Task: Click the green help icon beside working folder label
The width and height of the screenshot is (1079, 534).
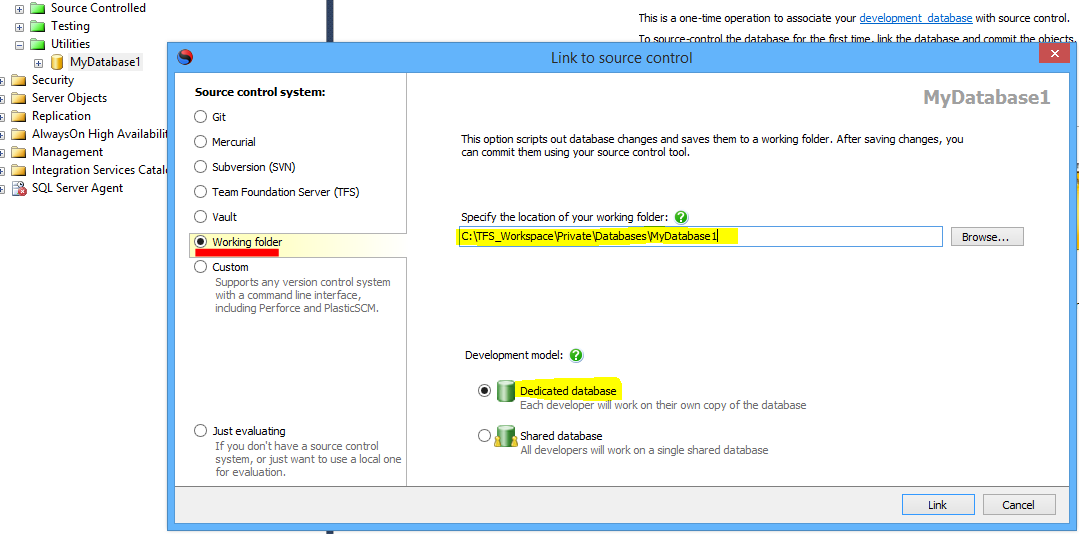Action: click(681, 217)
